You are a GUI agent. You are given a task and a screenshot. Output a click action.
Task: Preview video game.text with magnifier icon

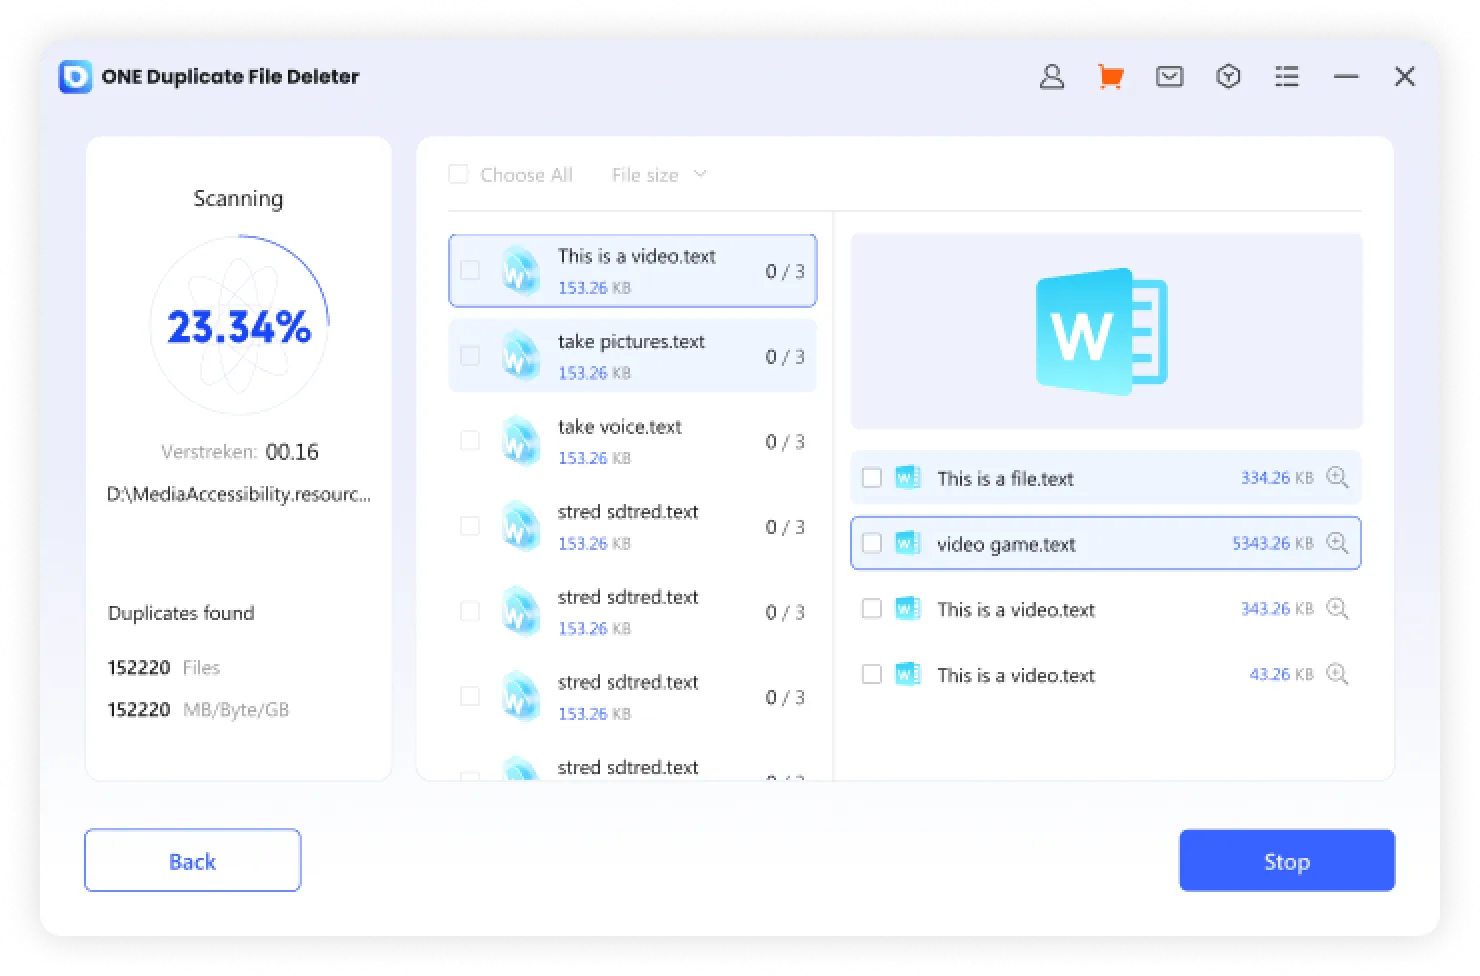pos(1337,543)
